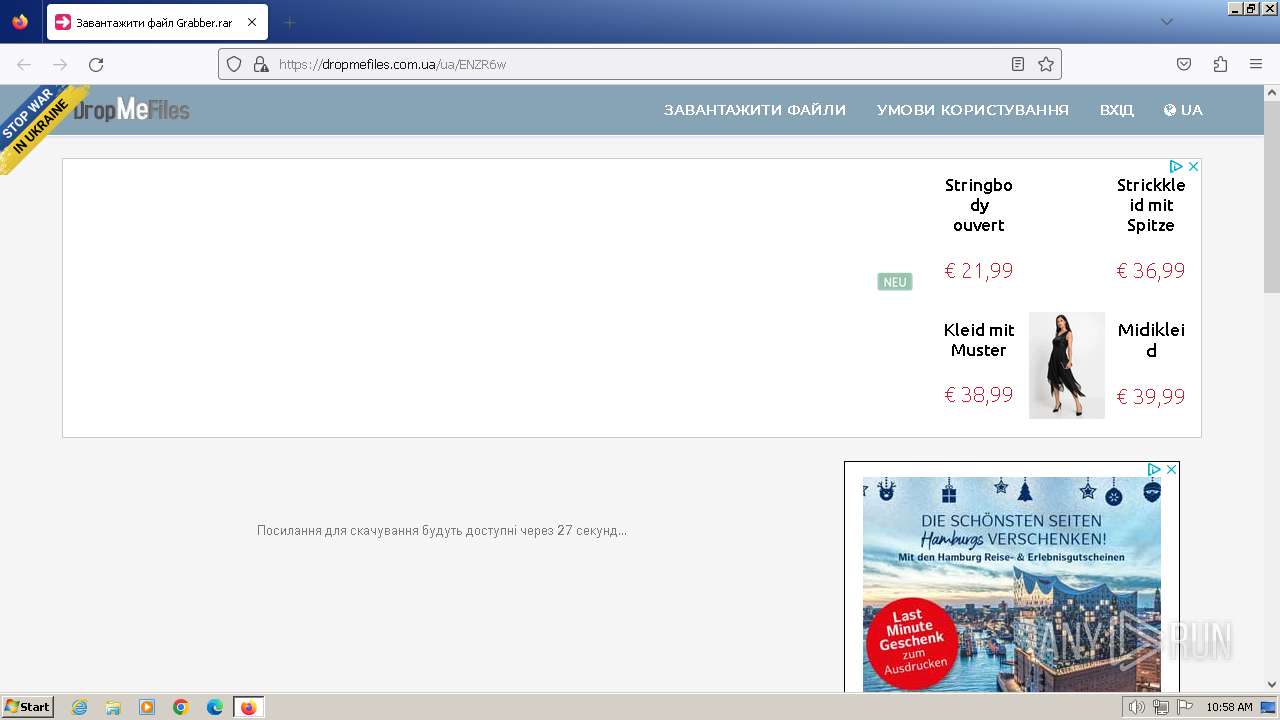The image size is (1280, 720).
Task: Open the extensions puzzle icon
Action: 1220,64
